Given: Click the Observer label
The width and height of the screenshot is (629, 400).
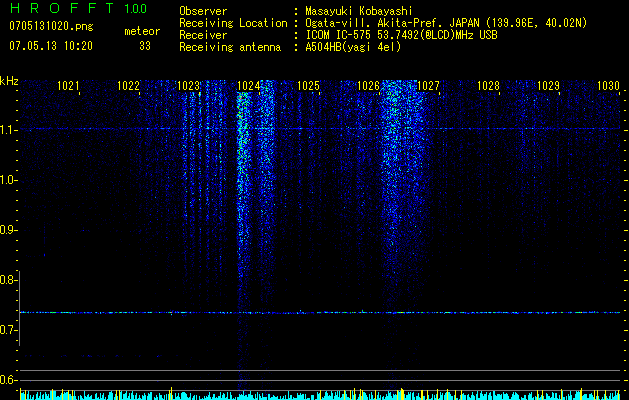Looking at the screenshot, I should coord(203,11).
